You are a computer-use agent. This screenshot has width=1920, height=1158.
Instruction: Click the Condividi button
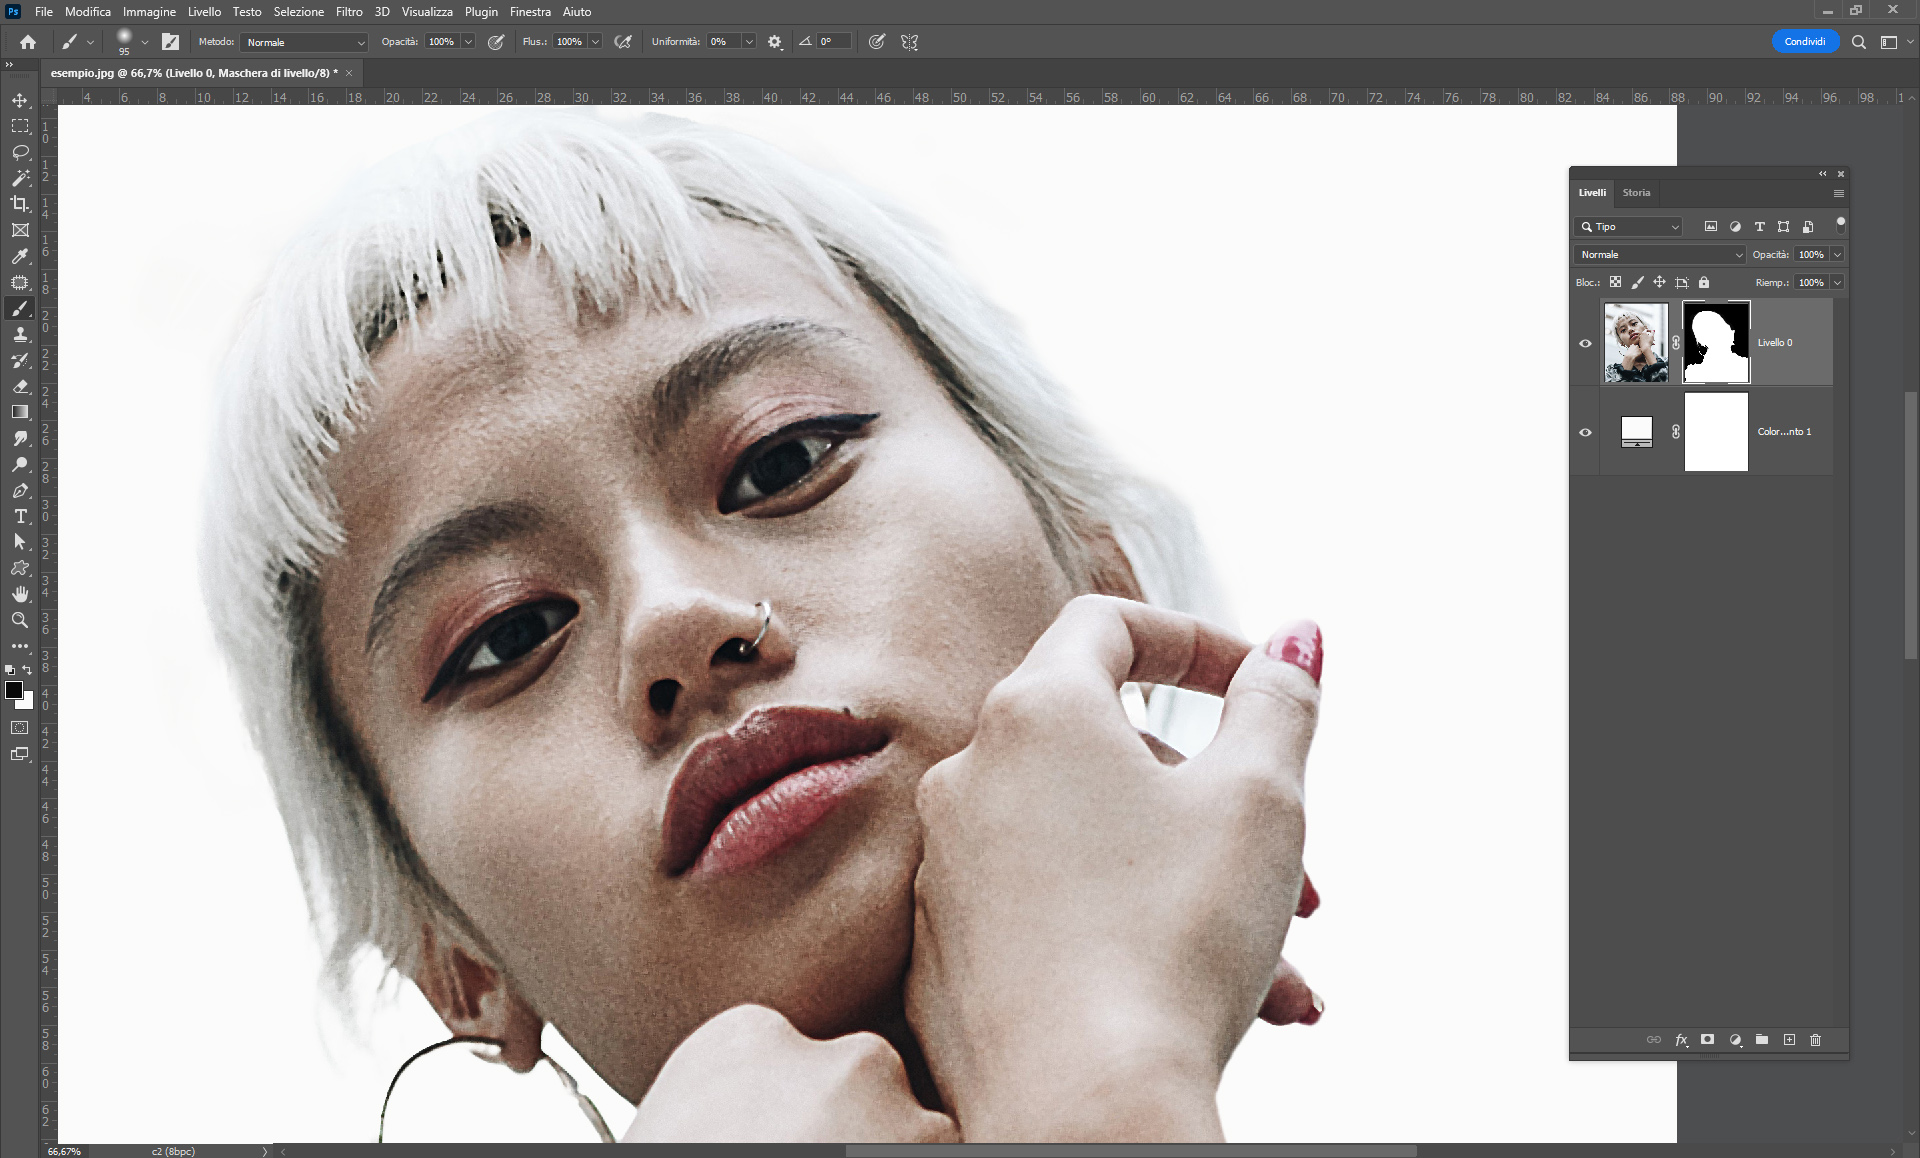[x=1804, y=42]
